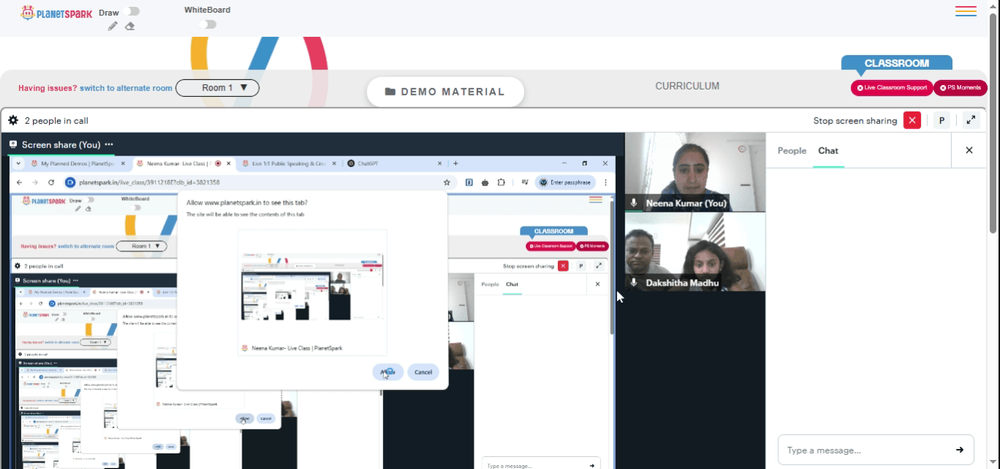Send the chat message with the arrow icon
Image resolution: width=1000 pixels, height=469 pixels.
pyautogui.click(x=959, y=450)
